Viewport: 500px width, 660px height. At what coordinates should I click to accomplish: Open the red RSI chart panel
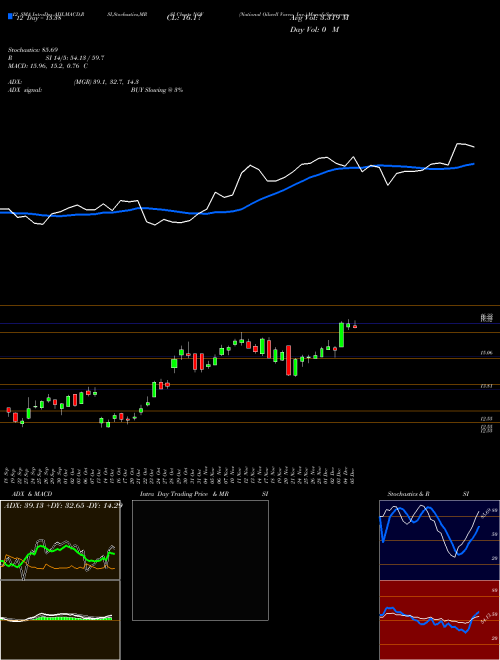(440, 620)
